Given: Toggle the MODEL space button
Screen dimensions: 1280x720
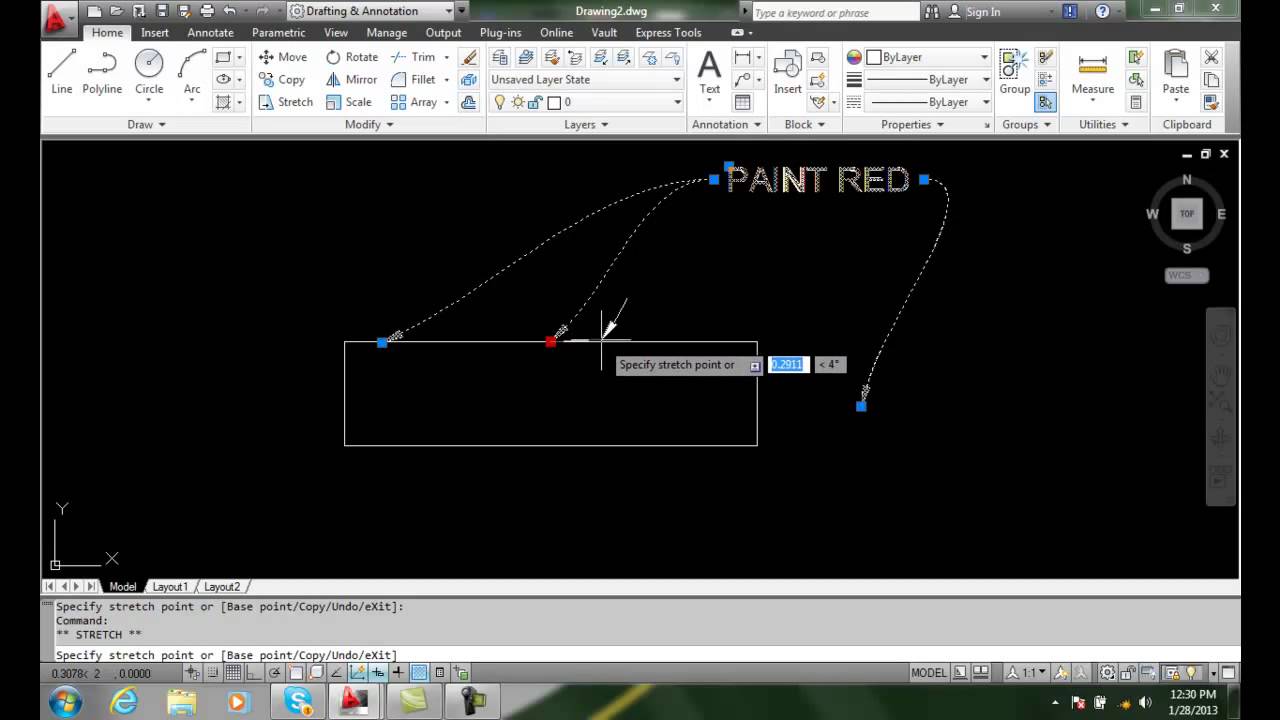Looking at the screenshot, I should [928, 673].
